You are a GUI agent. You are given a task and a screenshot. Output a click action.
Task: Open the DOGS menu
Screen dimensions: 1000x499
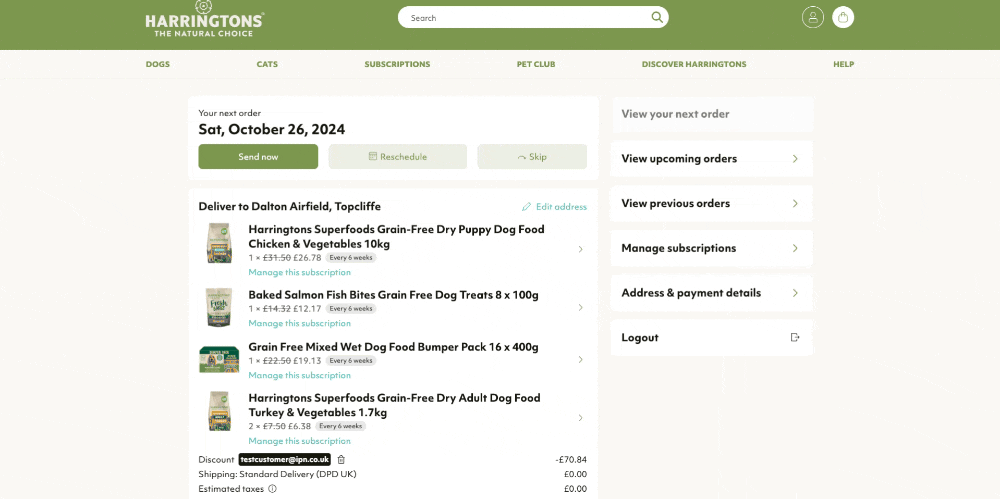[158, 64]
